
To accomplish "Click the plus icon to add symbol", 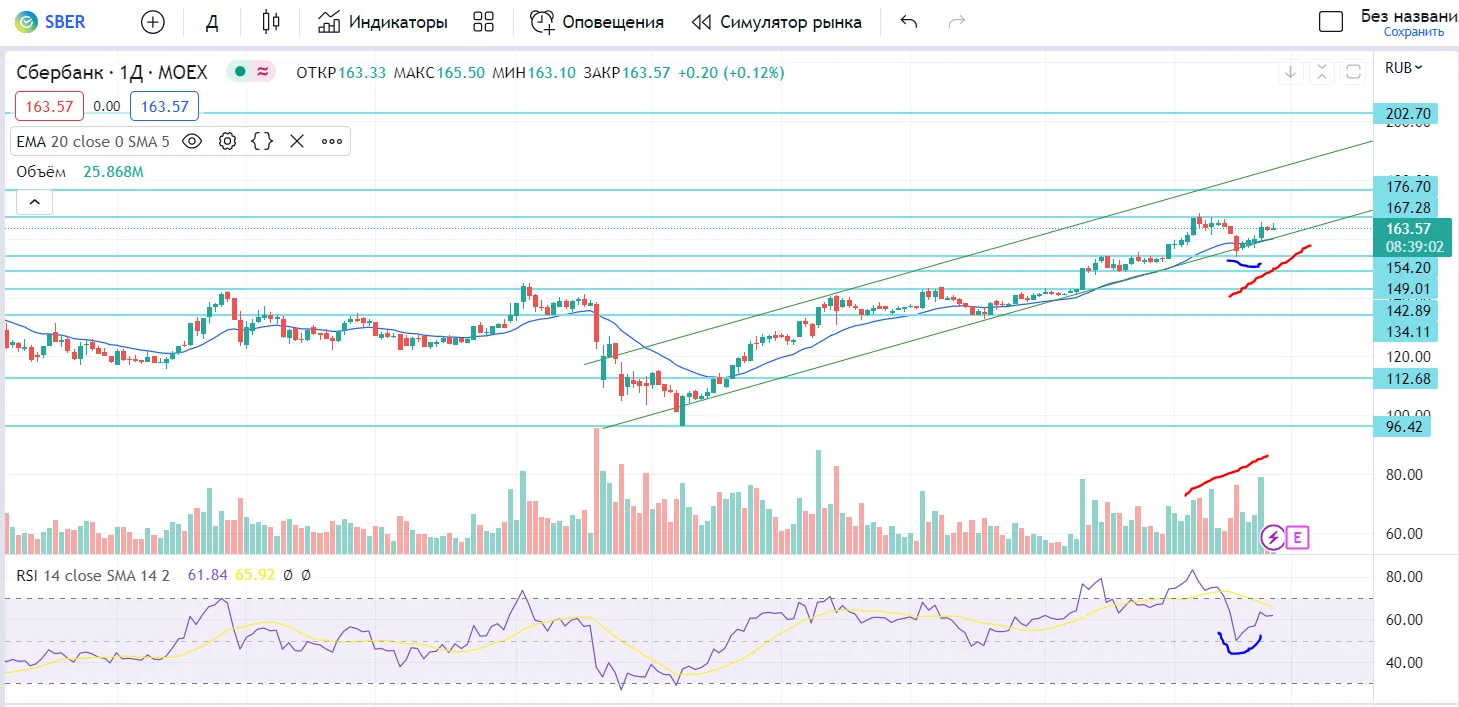I will click(x=153, y=22).
